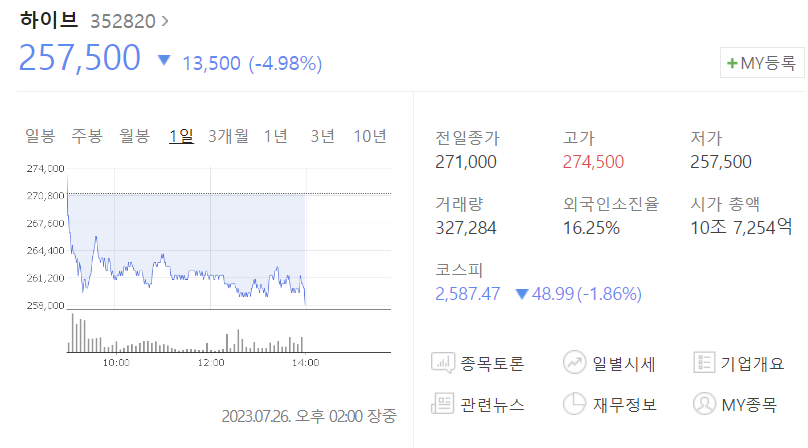Click the 기업개요 list icon

(x=704, y=363)
